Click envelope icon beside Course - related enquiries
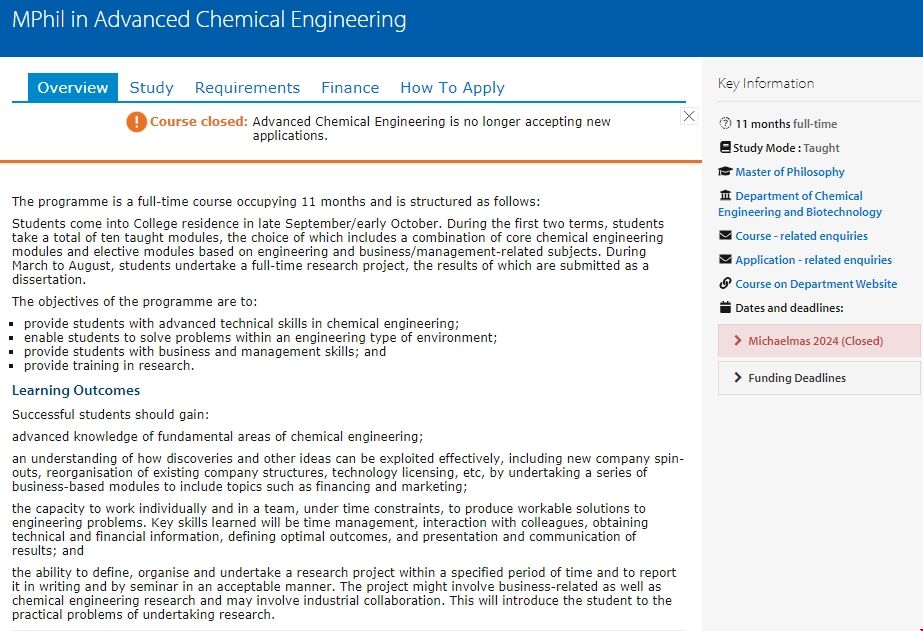923x631 pixels. click(x=726, y=236)
